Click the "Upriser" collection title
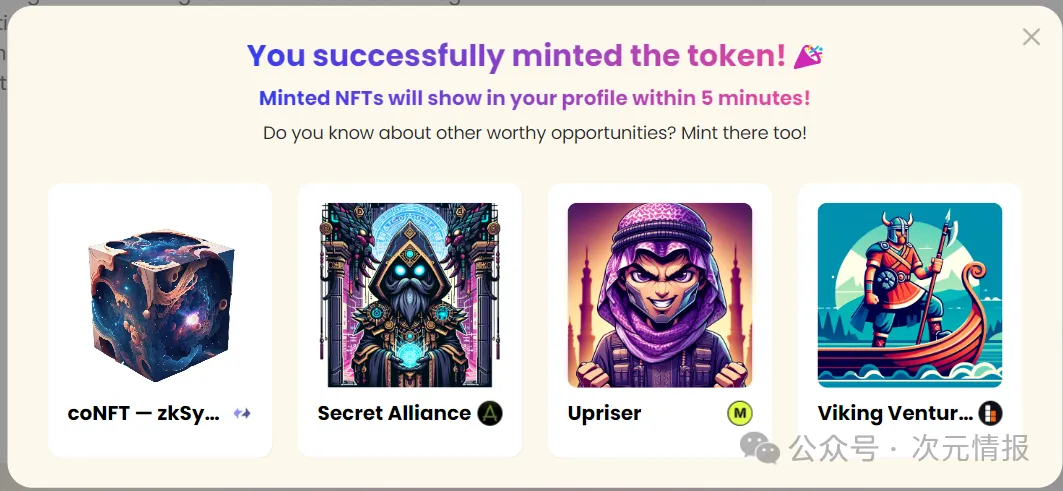The height and width of the screenshot is (491, 1063). click(x=604, y=413)
